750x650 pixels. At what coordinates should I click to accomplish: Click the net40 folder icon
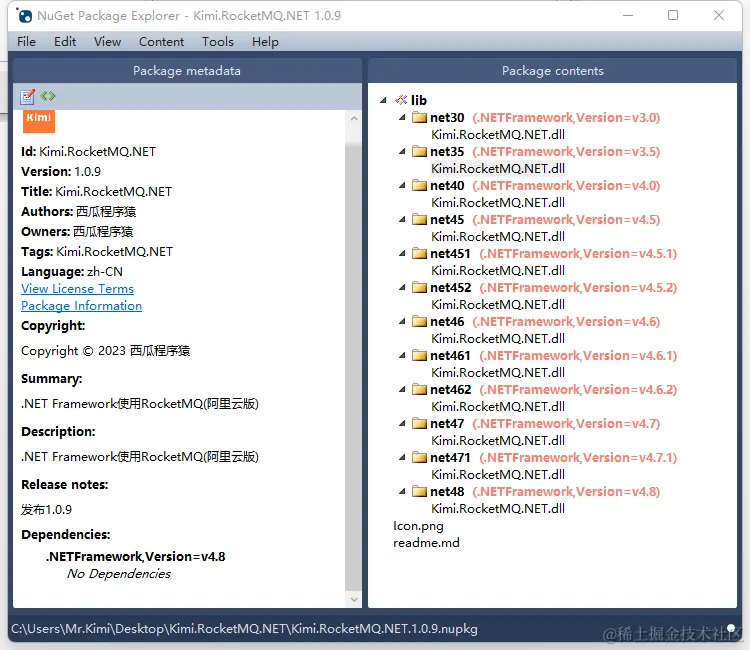[x=419, y=185]
